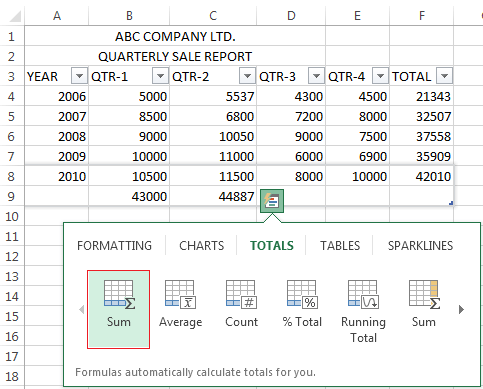Switch to the FORMATTING tab
The width and height of the screenshot is (483, 389).
[114, 246]
